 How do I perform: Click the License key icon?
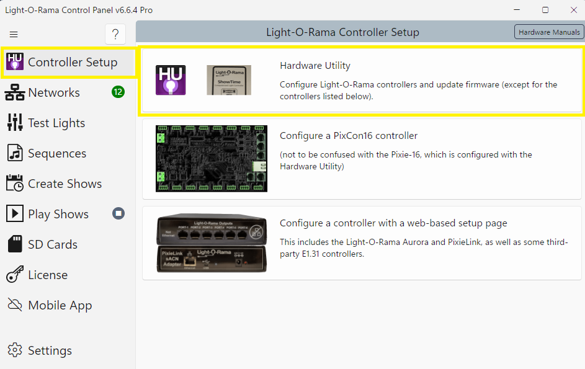point(15,275)
